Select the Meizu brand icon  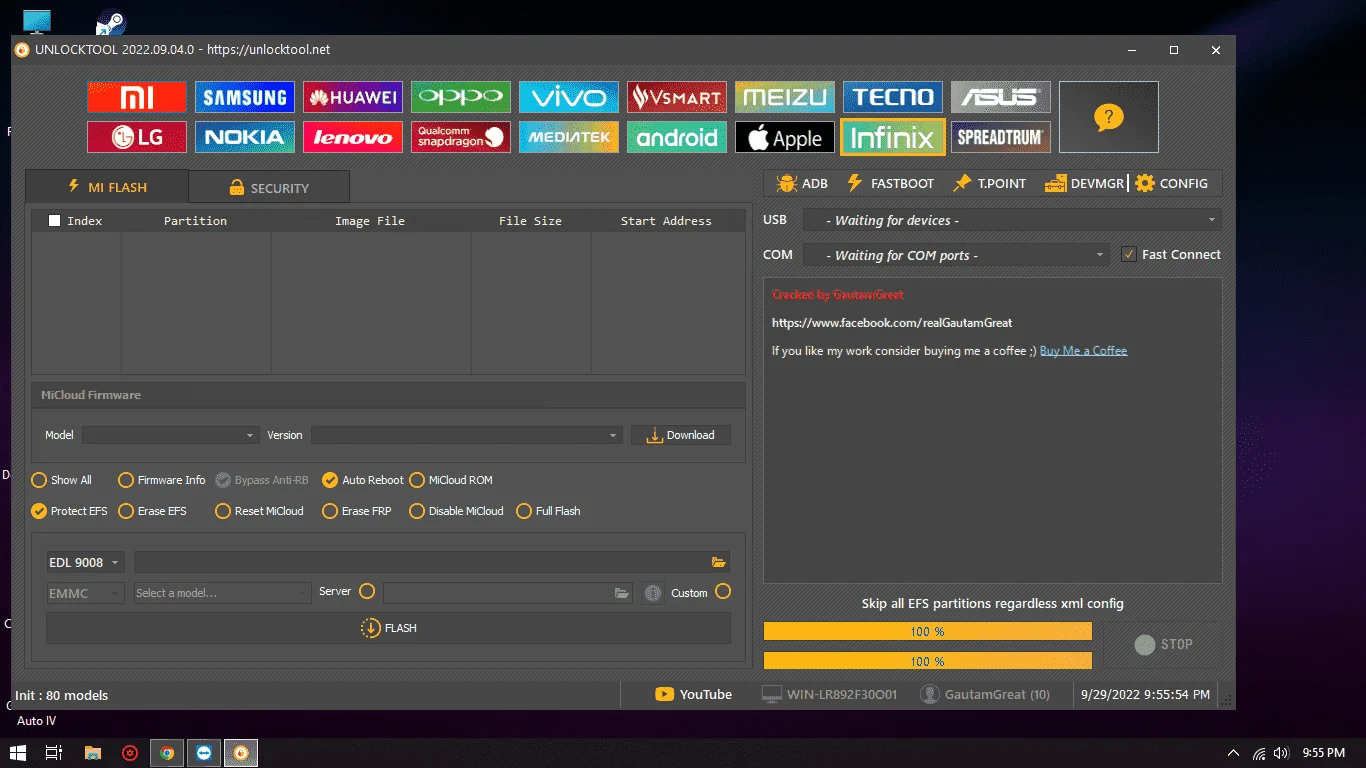point(785,97)
